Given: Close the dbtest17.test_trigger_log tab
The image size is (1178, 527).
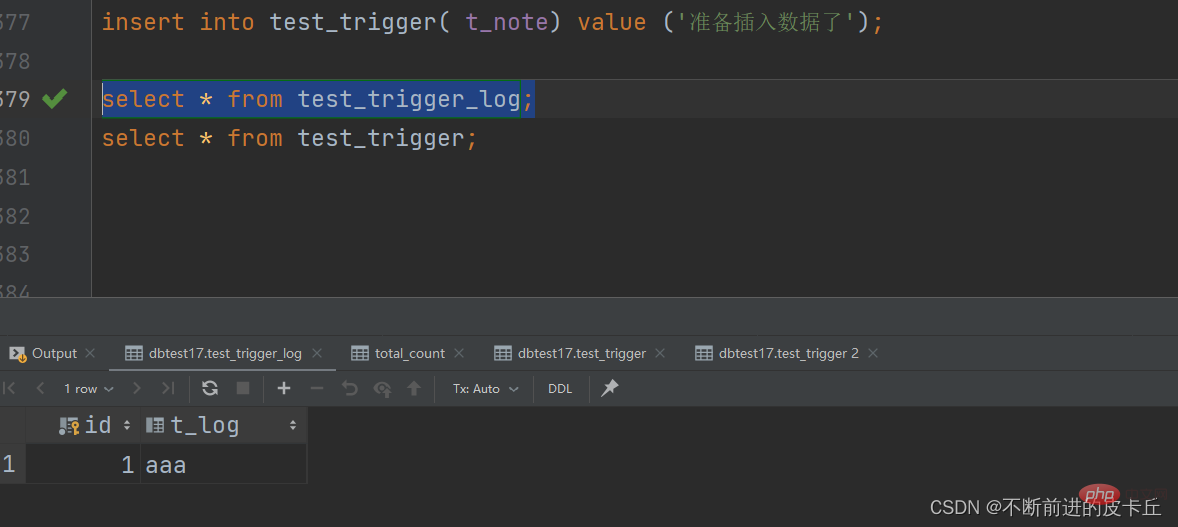Looking at the screenshot, I should 317,353.
